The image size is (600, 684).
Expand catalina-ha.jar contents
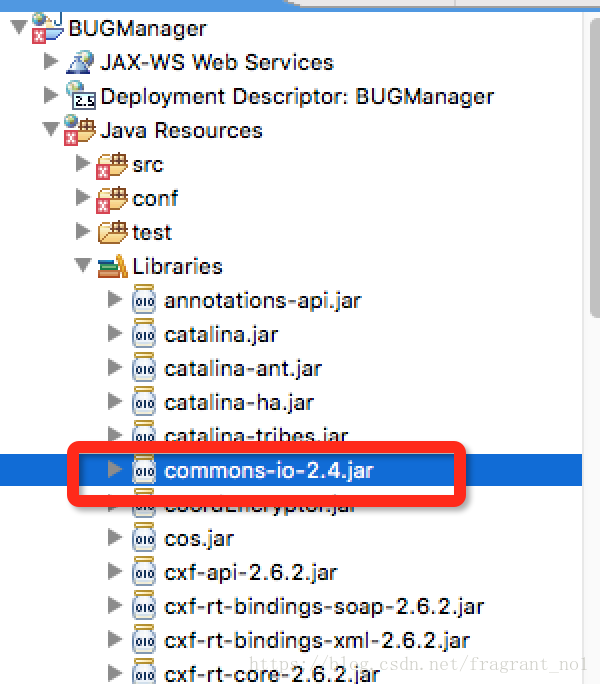pyautogui.click(x=115, y=401)
